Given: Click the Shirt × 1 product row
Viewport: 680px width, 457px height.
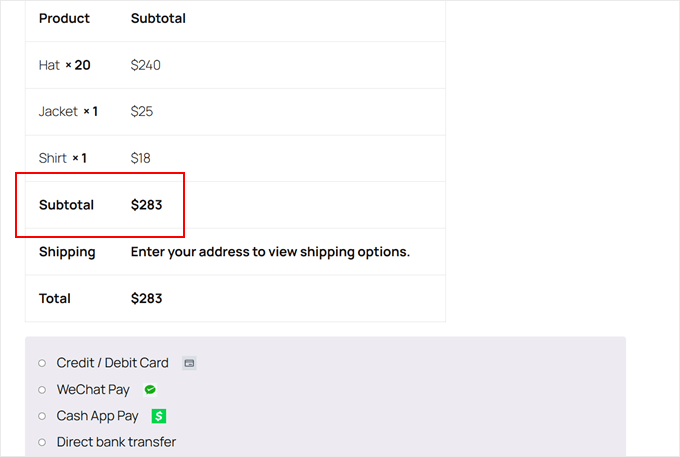Looking at the screenshot, I should tap(63, 158).
